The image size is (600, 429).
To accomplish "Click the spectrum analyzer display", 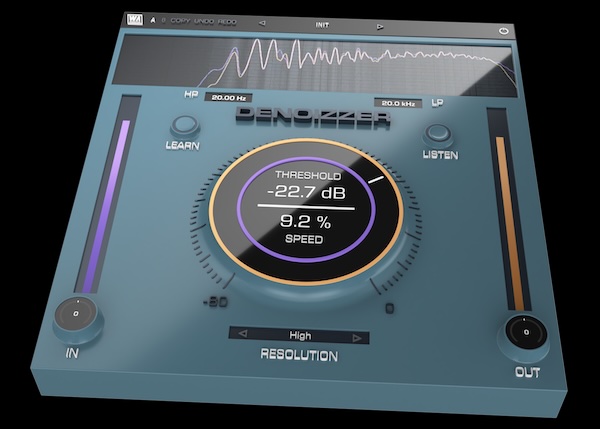I will point(314,65).
